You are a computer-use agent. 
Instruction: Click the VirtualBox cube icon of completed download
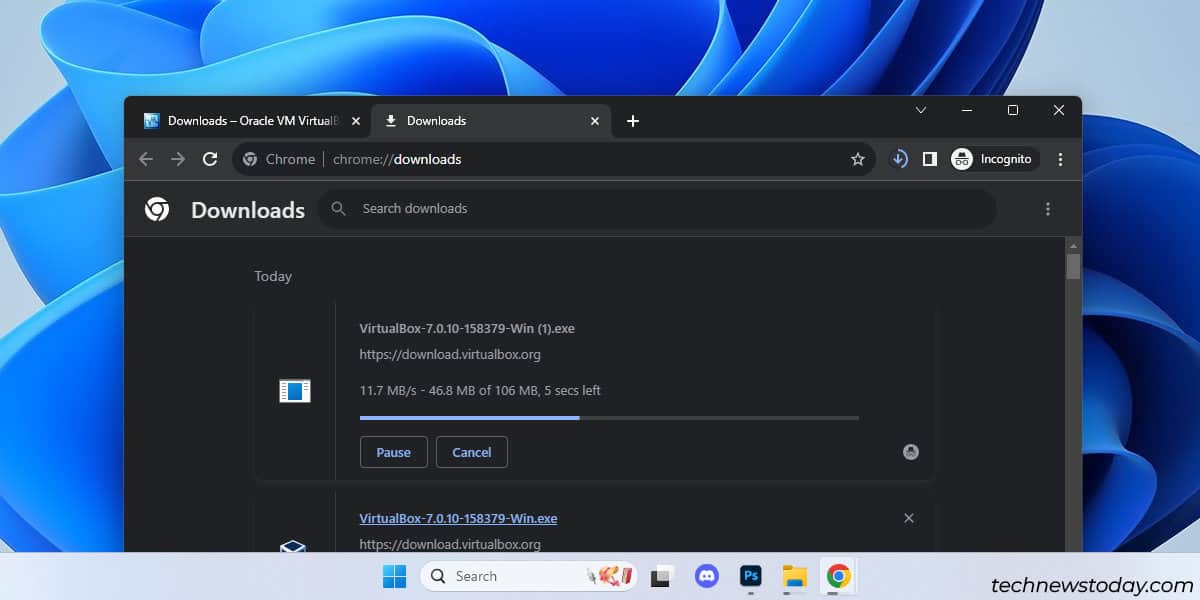click(293, 546)
